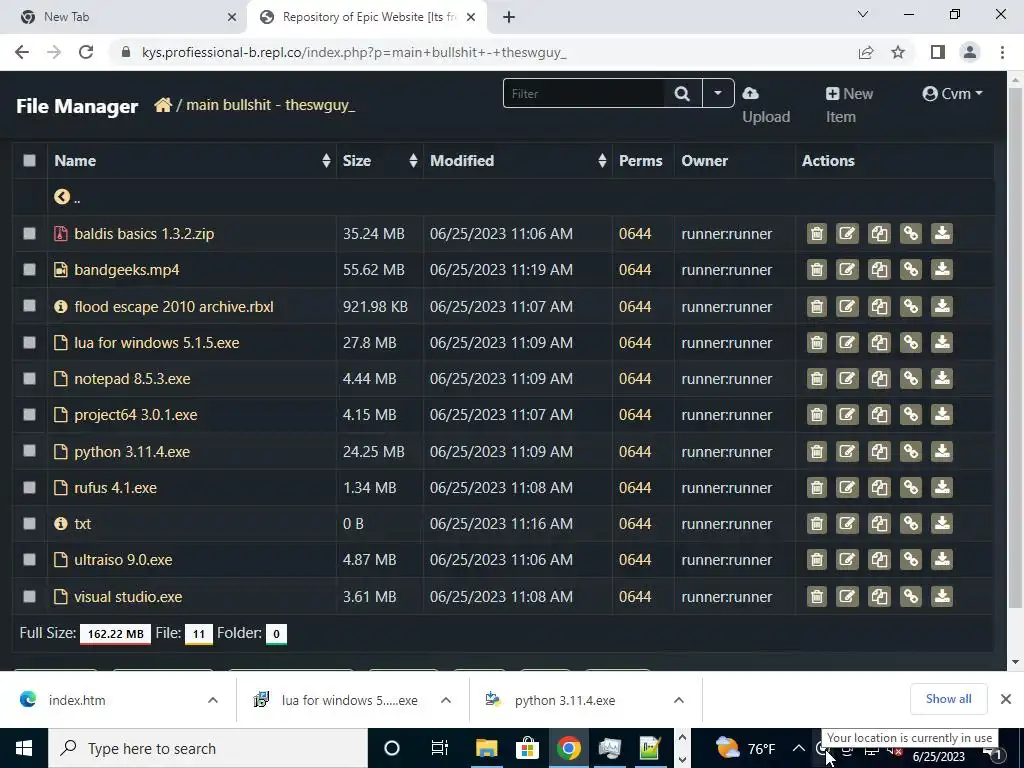Image resolution: width=1024 pixels, height=768 pixels.
Task: Rename python 3.11.4.exe via edit icon
Action: [847, 451]
